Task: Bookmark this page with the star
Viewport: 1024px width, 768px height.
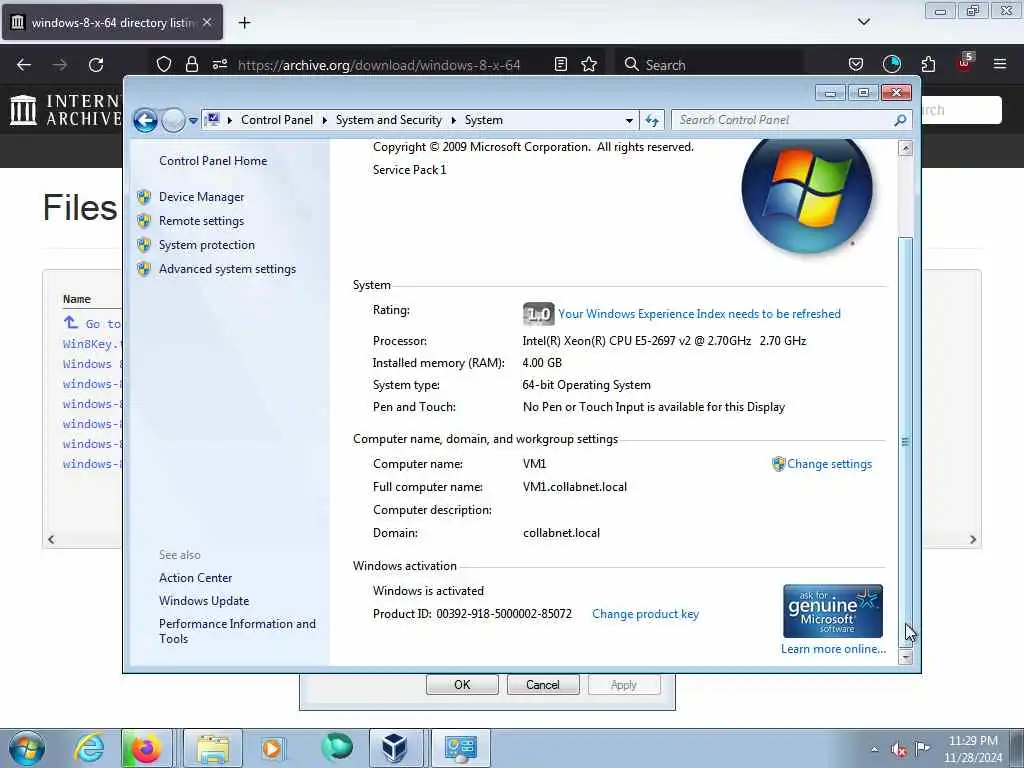Action: click(x=589, y=64)
